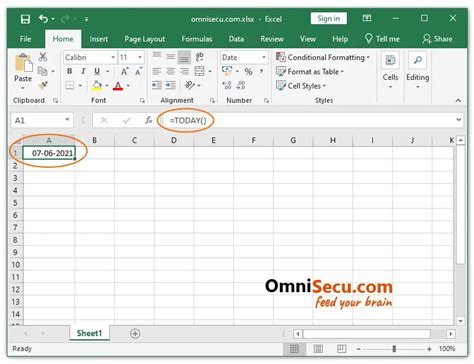Open Conditional Formatting menu

coord(323,57)
